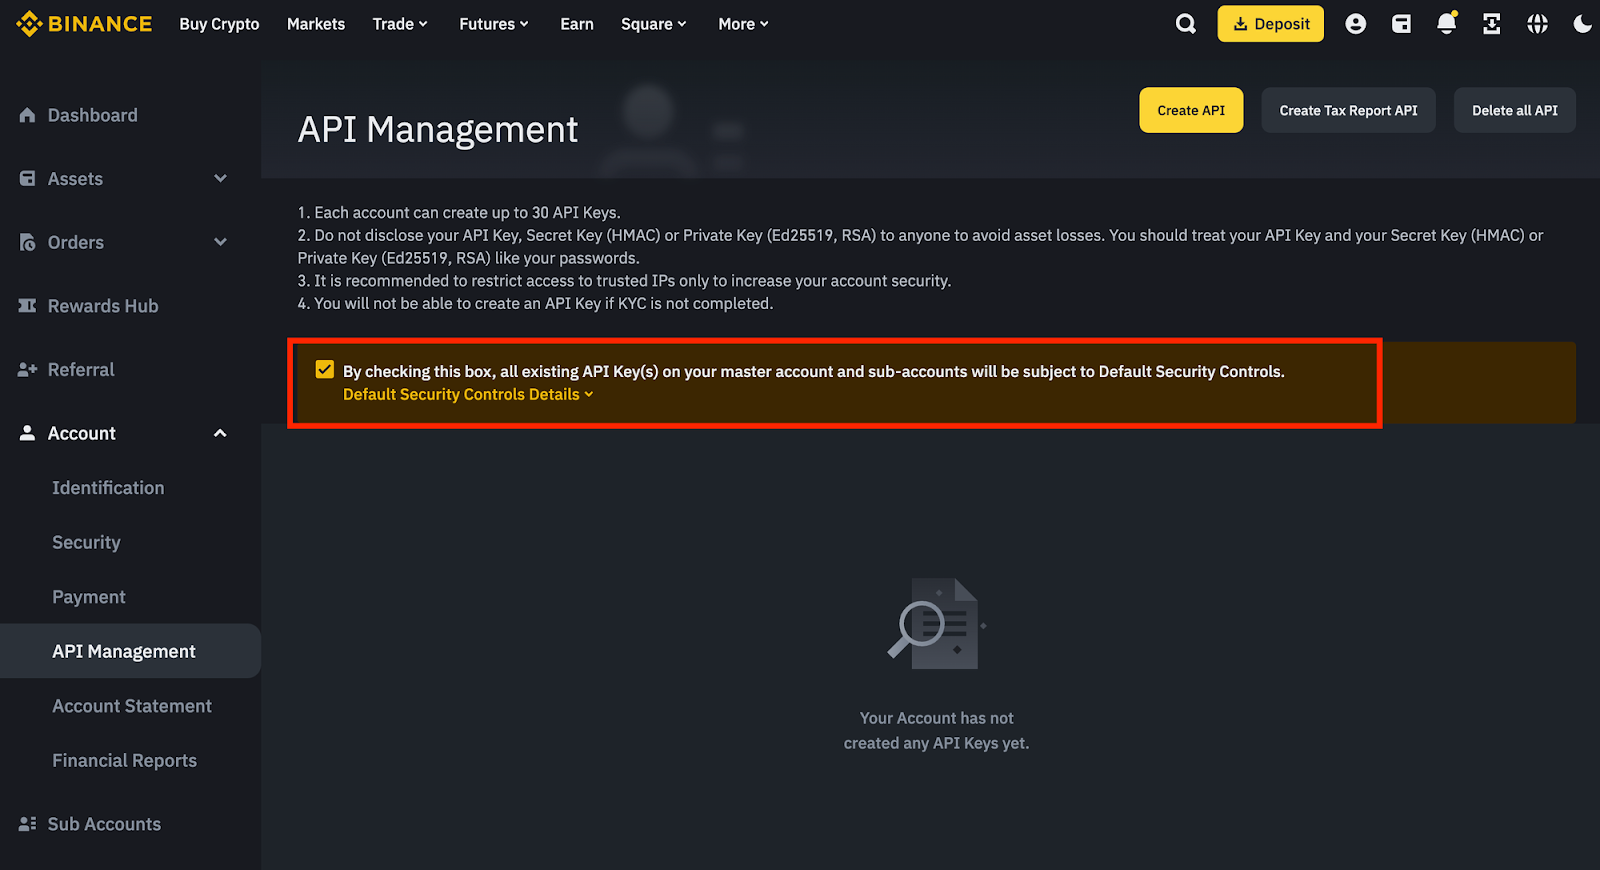Open the Earn page
Screen dimensions: 1600x870
[x=577, y=24]
